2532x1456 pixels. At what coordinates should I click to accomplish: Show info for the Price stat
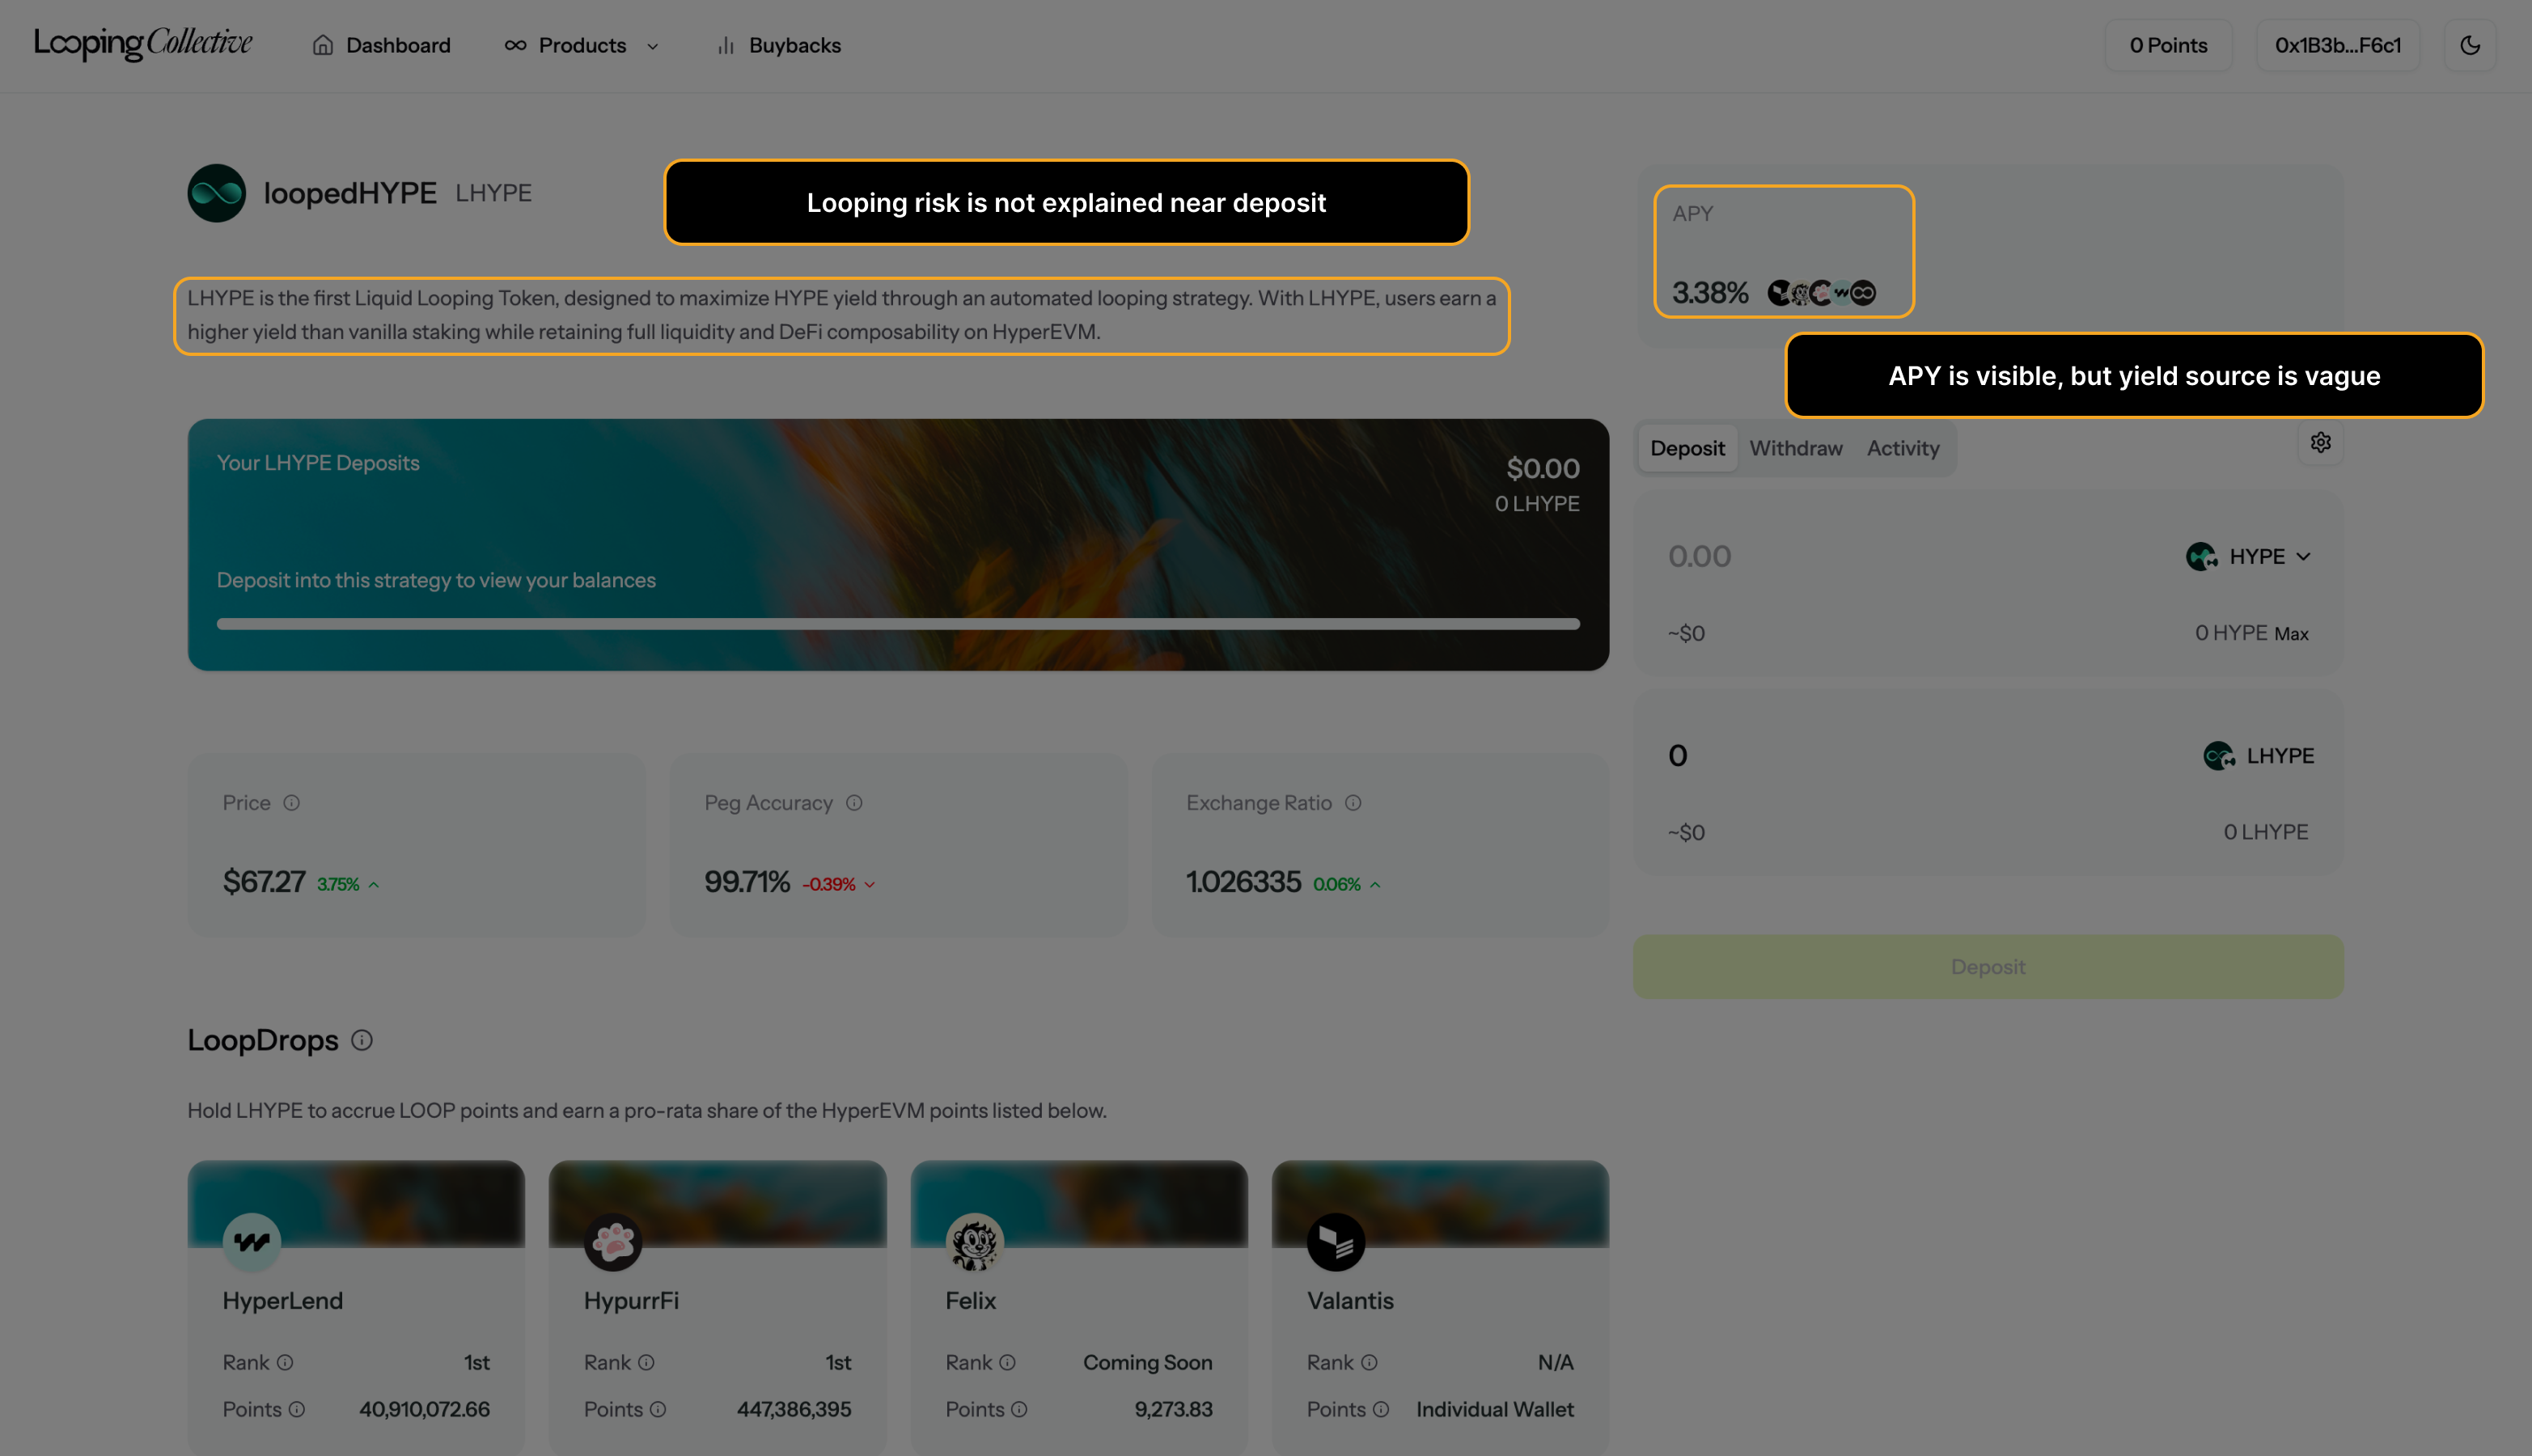[x=291, y=803]
